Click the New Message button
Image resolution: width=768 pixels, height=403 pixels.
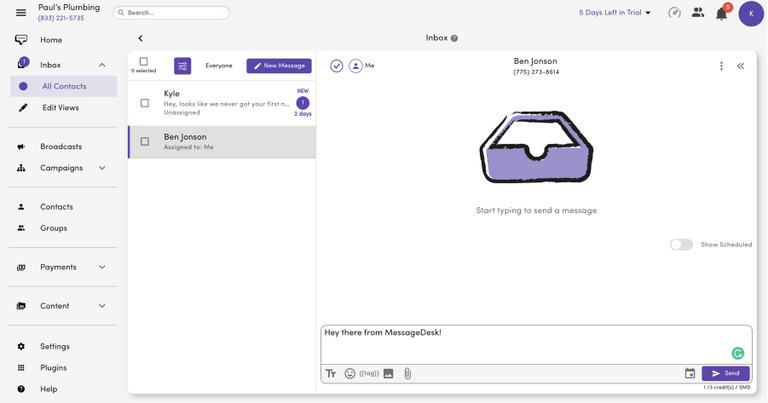[x=279, y=66]
